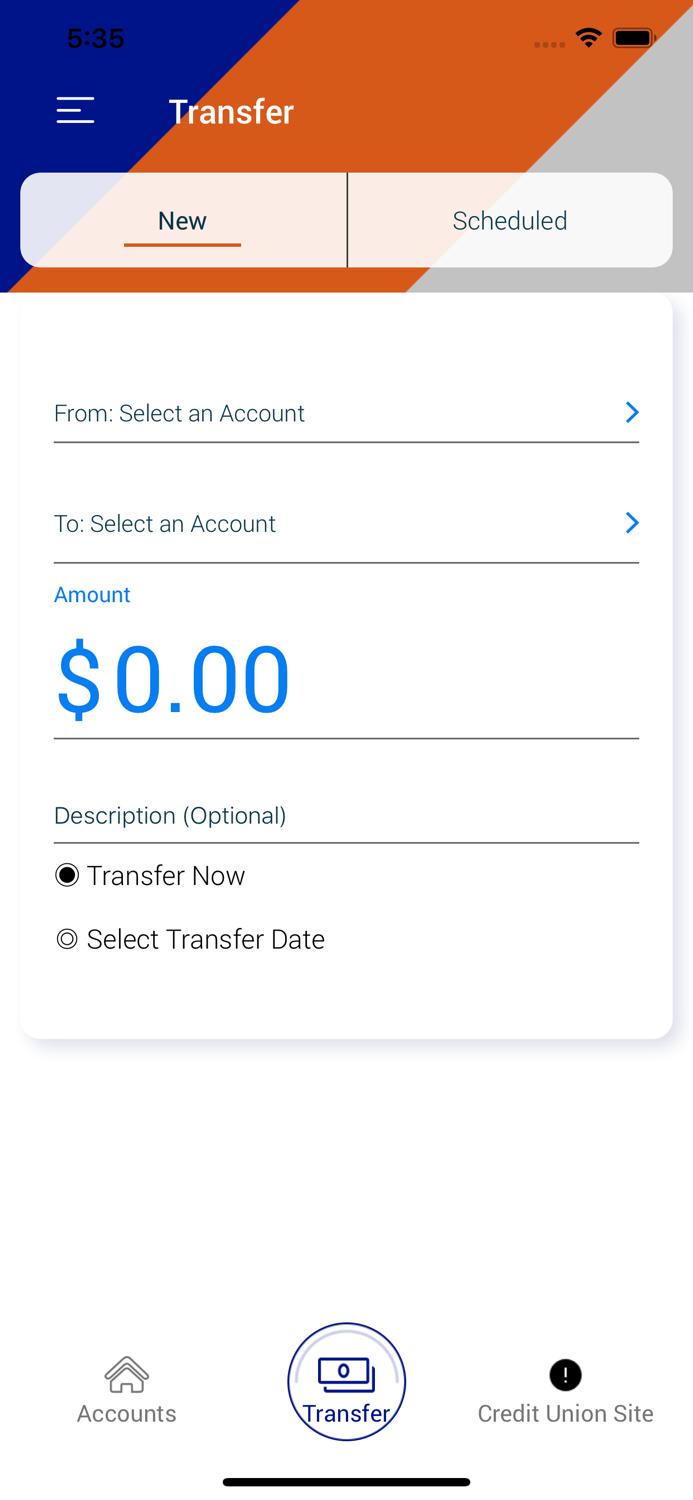Select the Transfer Now radio button
693x1500 pixels.
click(67, 876)
